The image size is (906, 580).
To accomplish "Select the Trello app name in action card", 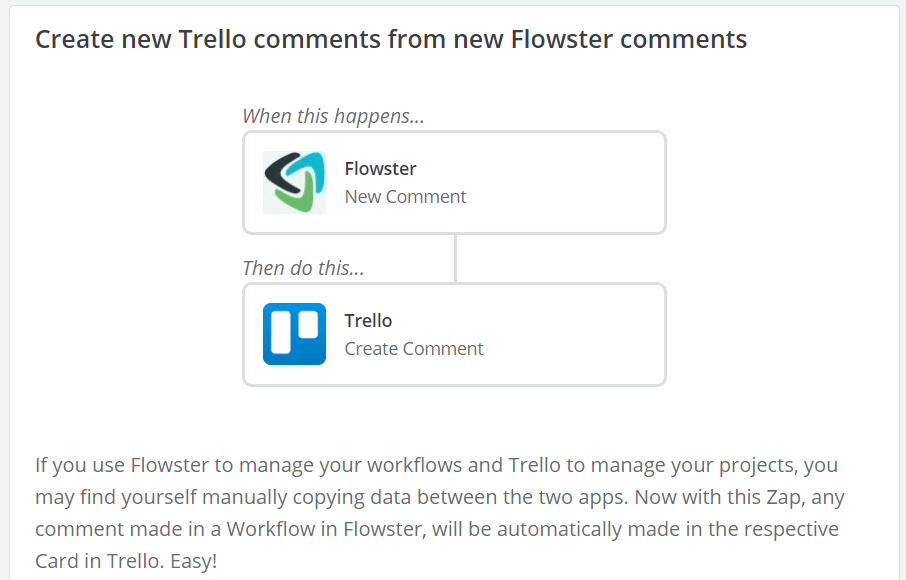I will (368, 321).
